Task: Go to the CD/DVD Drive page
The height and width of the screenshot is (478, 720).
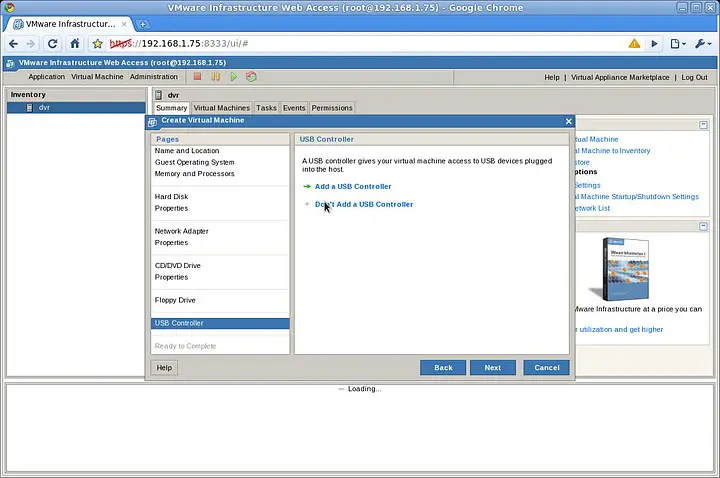Action: [x=178, y=265]
